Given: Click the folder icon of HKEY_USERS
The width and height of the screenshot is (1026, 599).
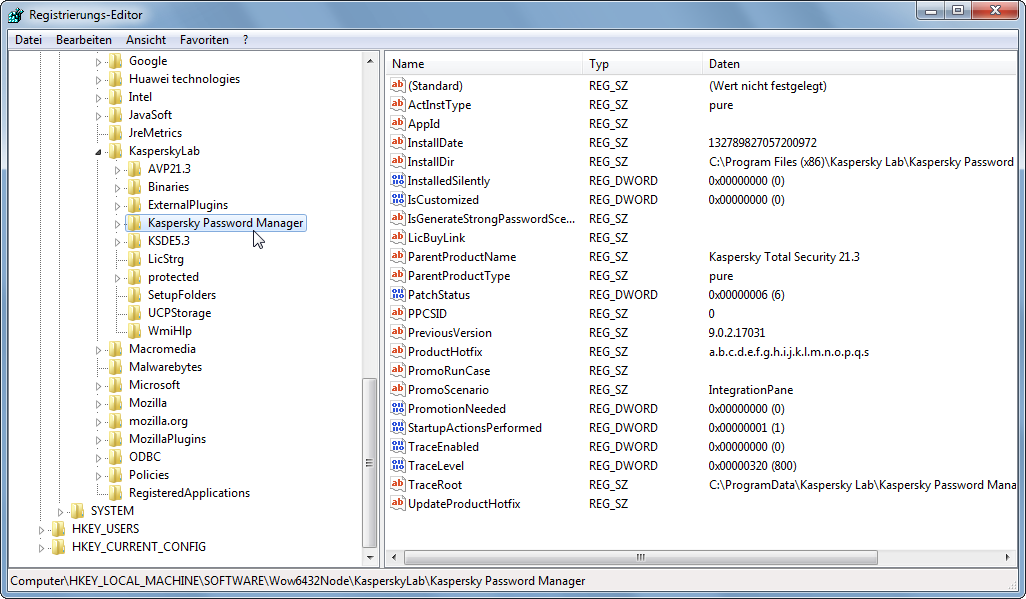Looking at the screenshot, I should [x=58, y=528].
